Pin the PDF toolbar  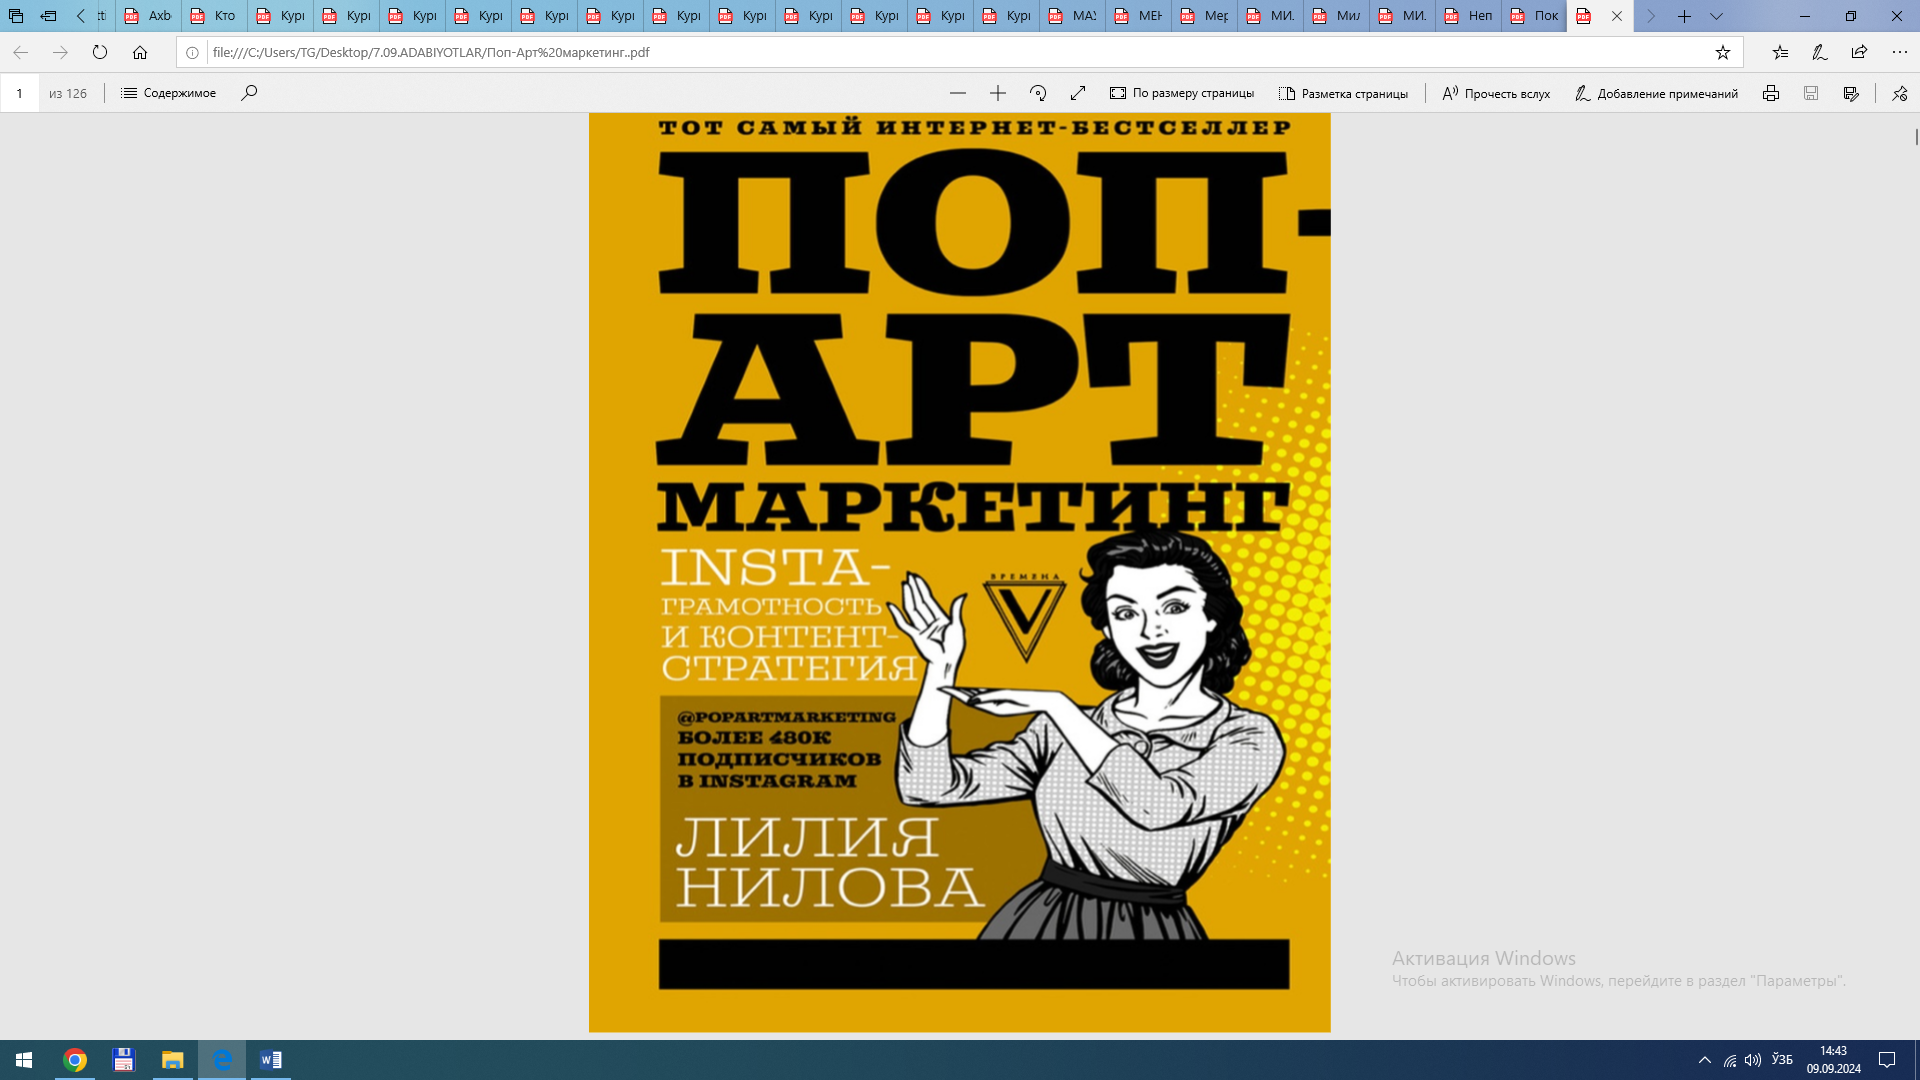point(1899,93)
